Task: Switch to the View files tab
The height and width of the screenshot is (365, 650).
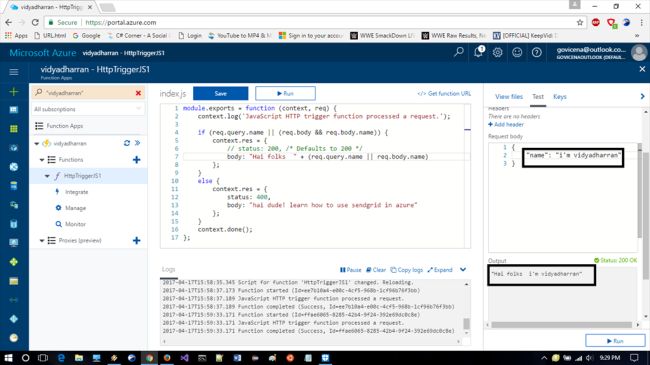Action: coord(509,97)
